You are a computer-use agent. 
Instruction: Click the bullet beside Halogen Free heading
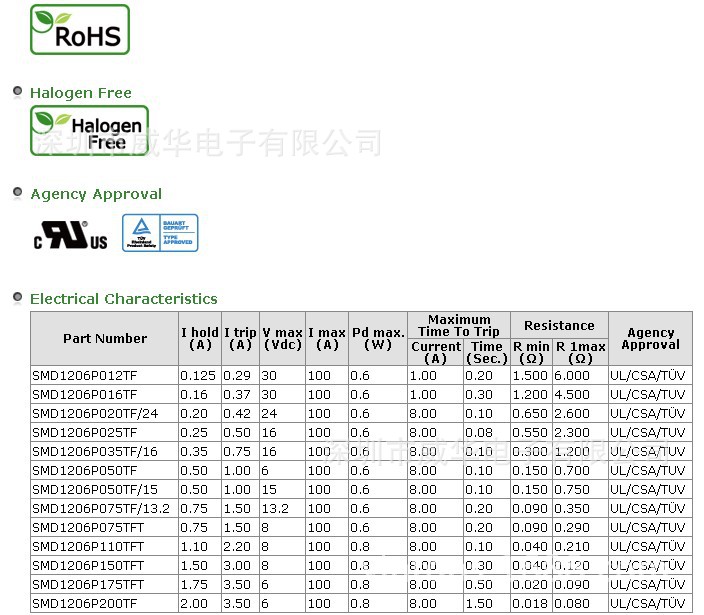click(x=17, y=92)
